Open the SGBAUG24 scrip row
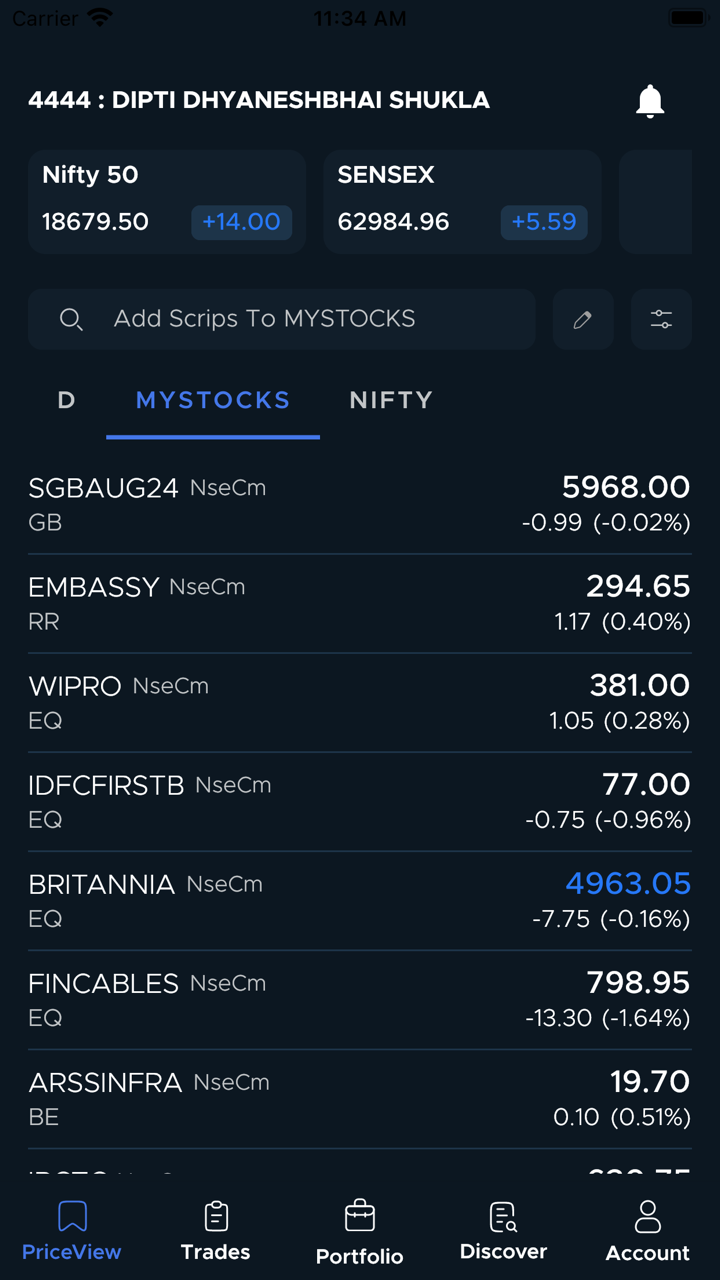Viewport: 720px width, 1280px height. (x=360, y=504)
